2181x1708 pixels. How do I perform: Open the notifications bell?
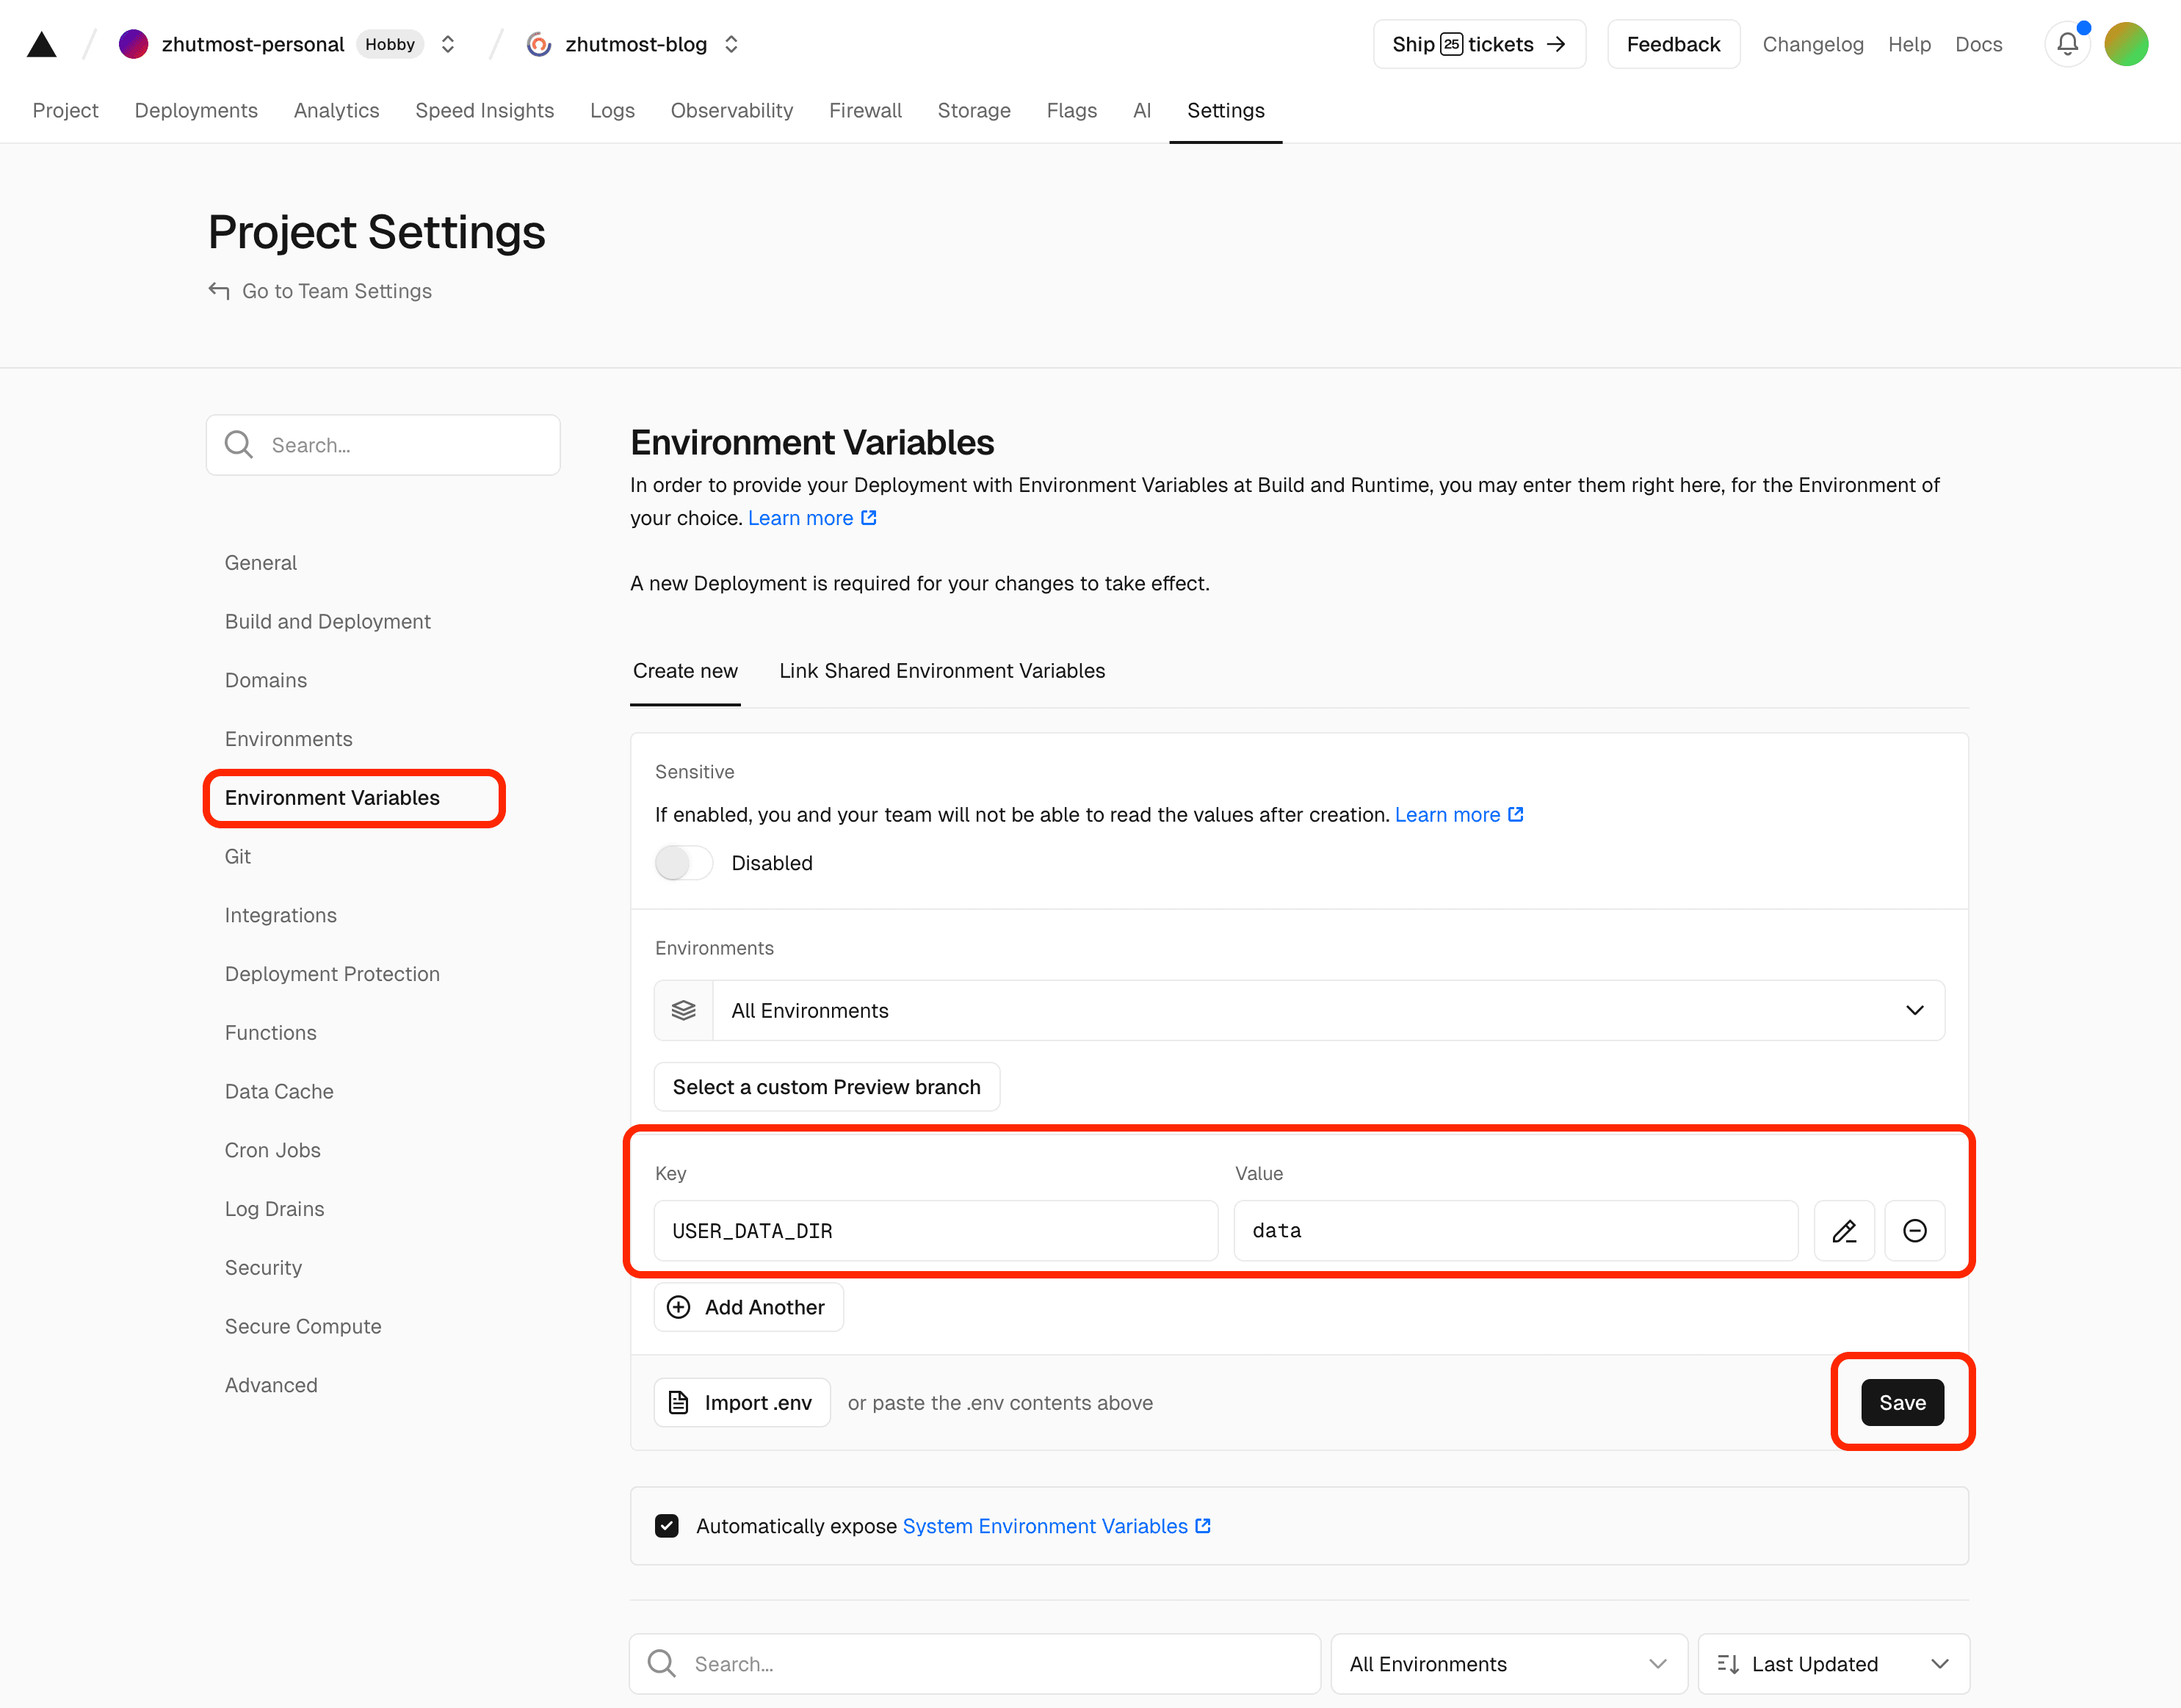point(2067,44)
